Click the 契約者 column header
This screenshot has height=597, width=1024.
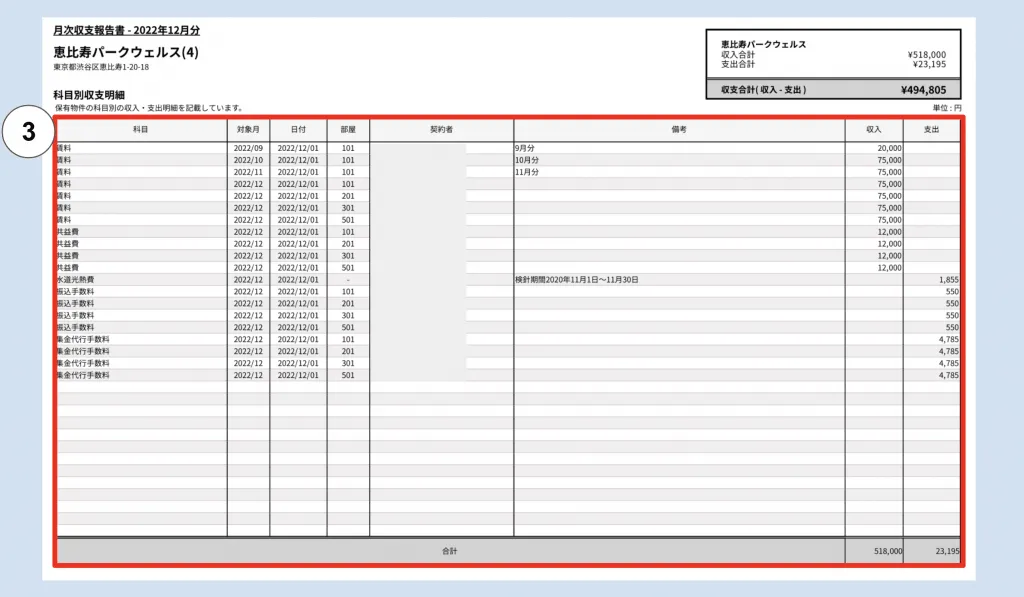point(441,129)
